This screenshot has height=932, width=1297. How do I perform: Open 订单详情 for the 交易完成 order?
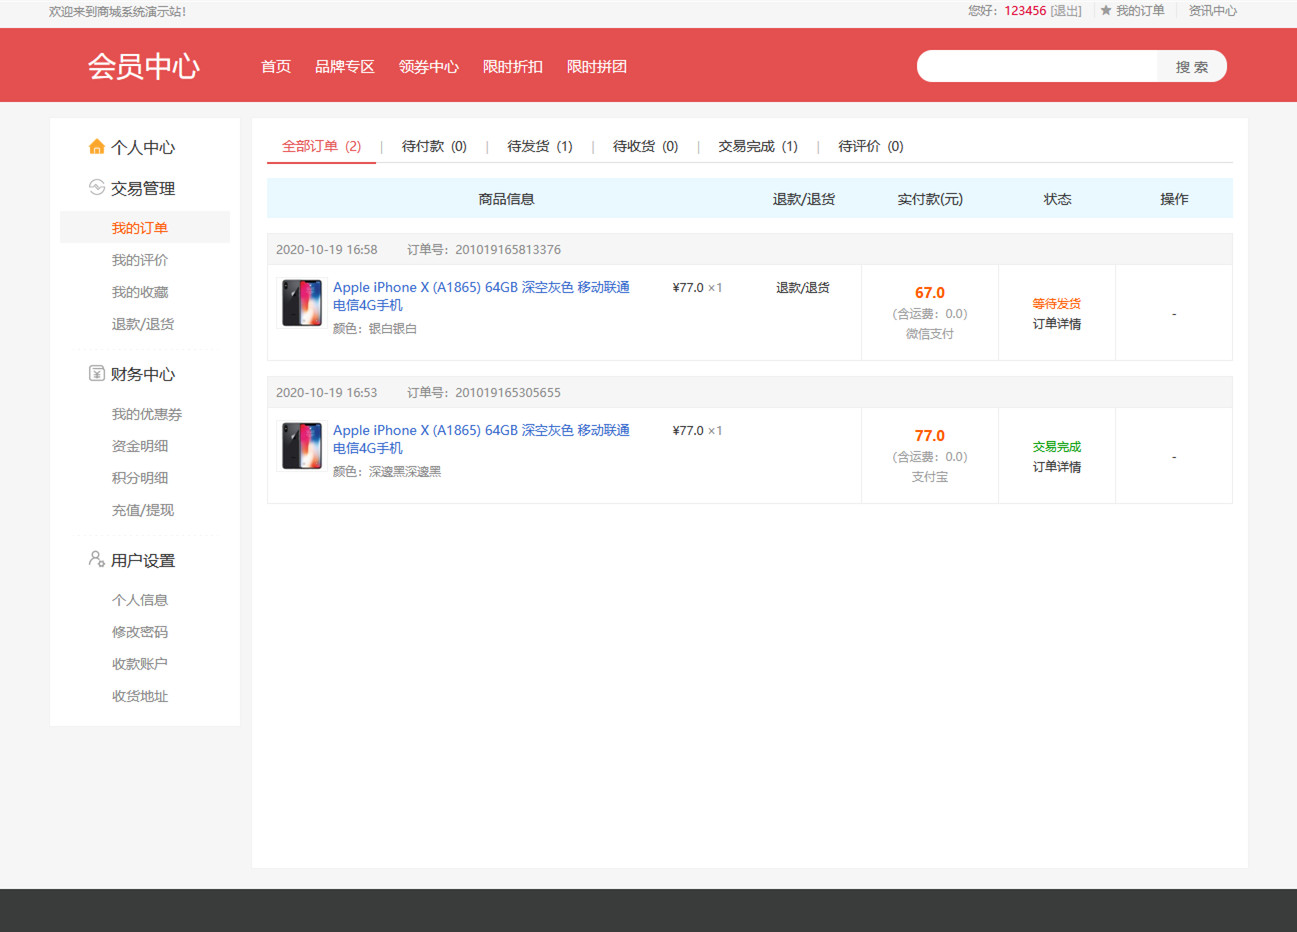[1057, 467]
